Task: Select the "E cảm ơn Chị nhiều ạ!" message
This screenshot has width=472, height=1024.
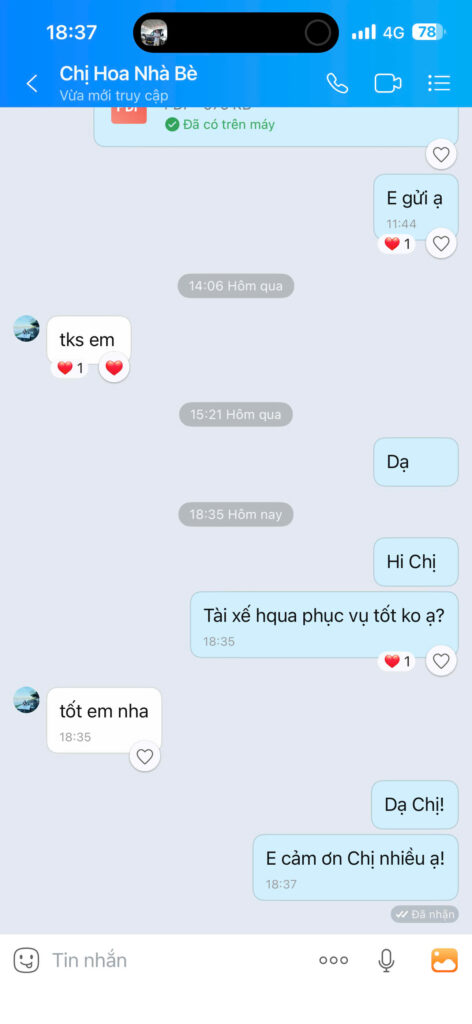Action: (356, 867)
